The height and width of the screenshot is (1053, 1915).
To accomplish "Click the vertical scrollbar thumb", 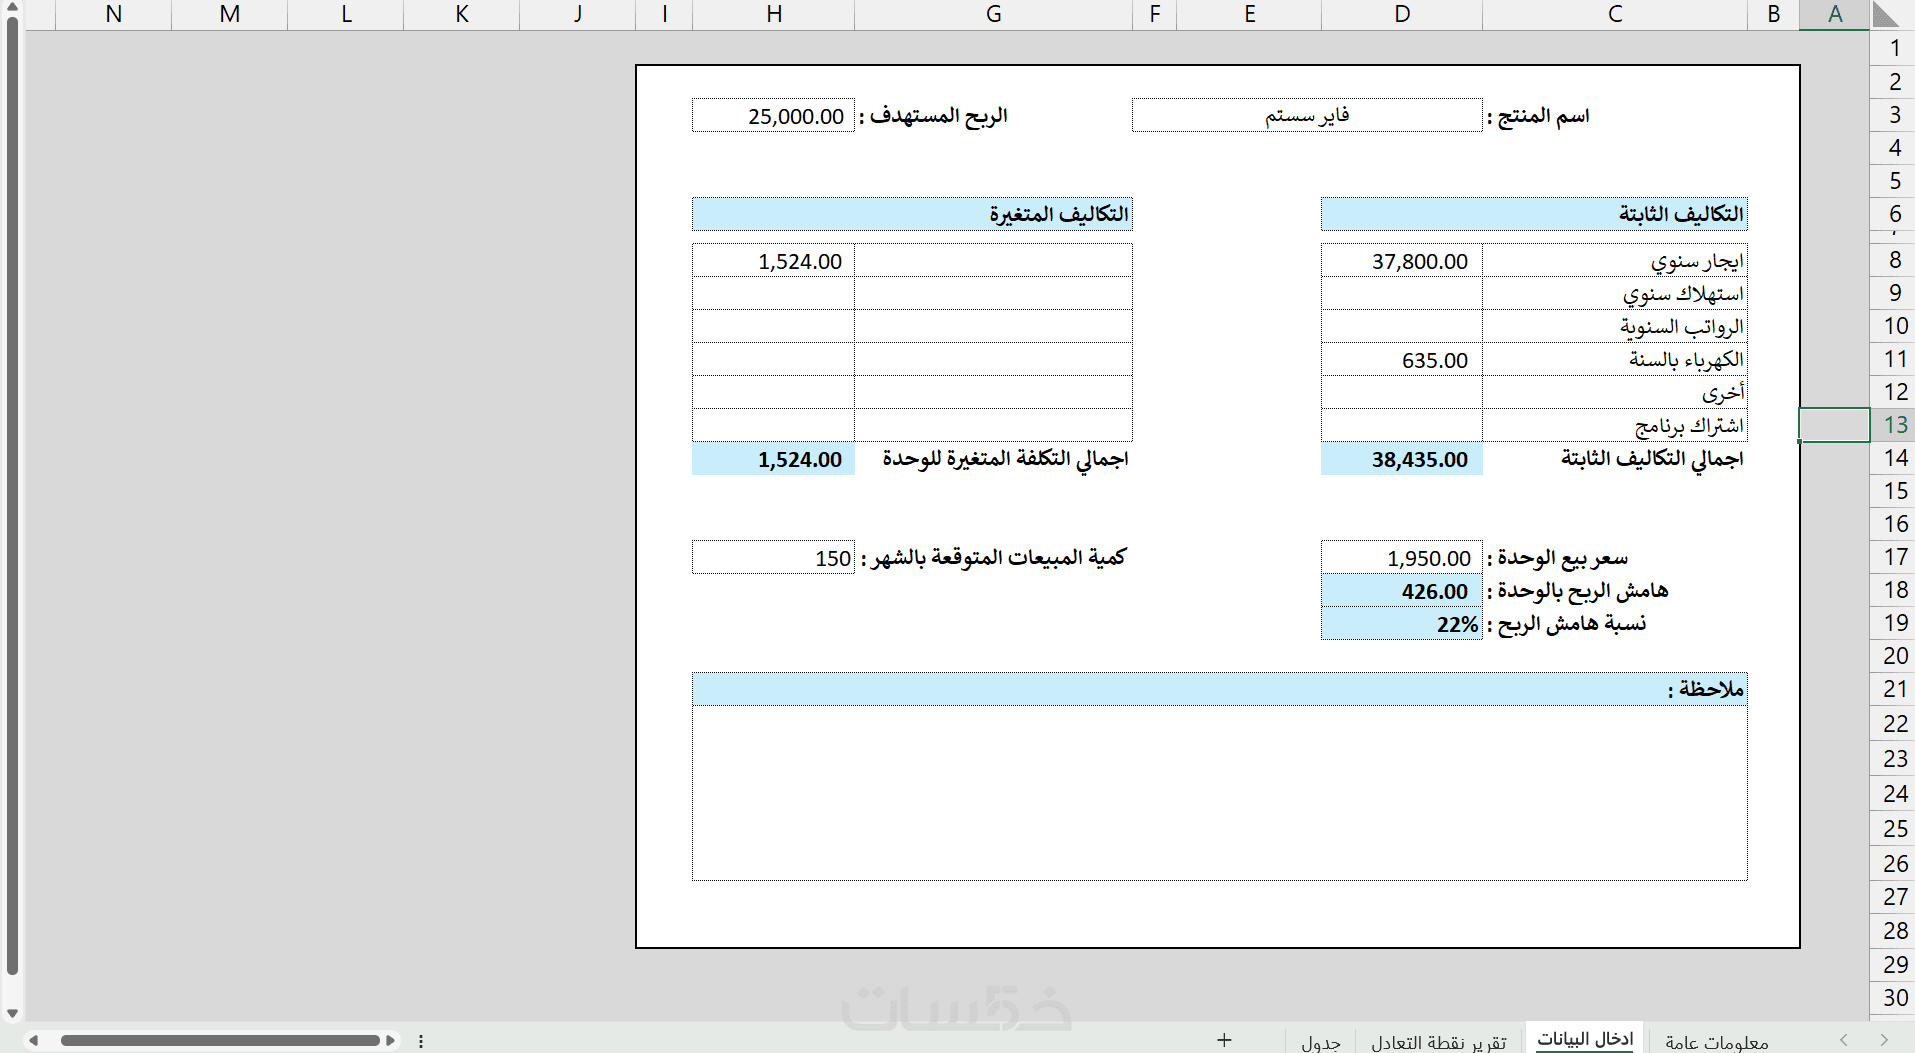I will [x=12, y=495].
